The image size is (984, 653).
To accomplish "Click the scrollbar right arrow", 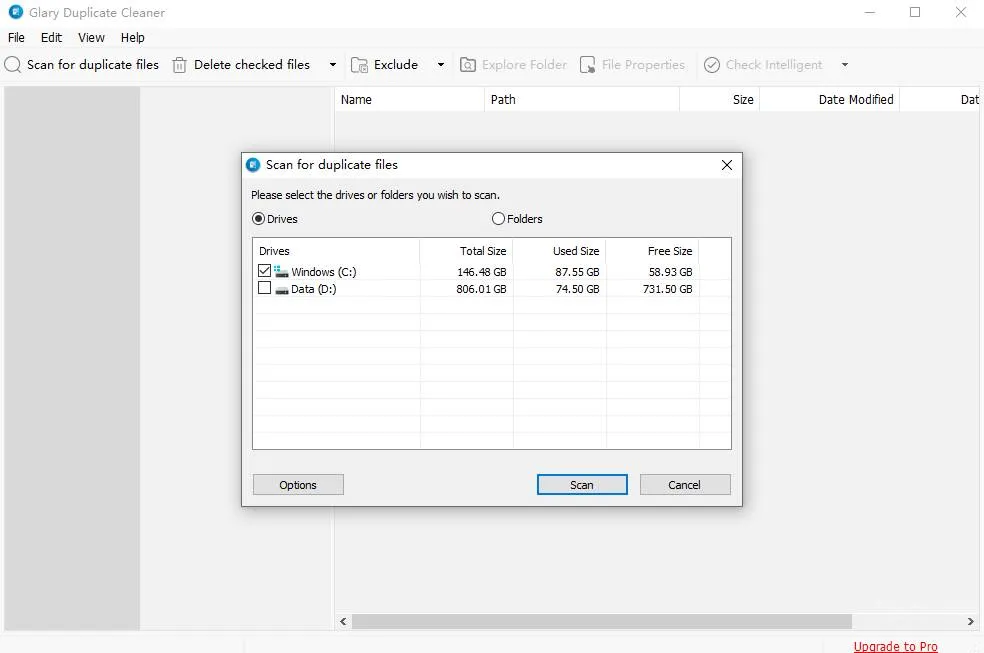I will [x=971, y=622].
